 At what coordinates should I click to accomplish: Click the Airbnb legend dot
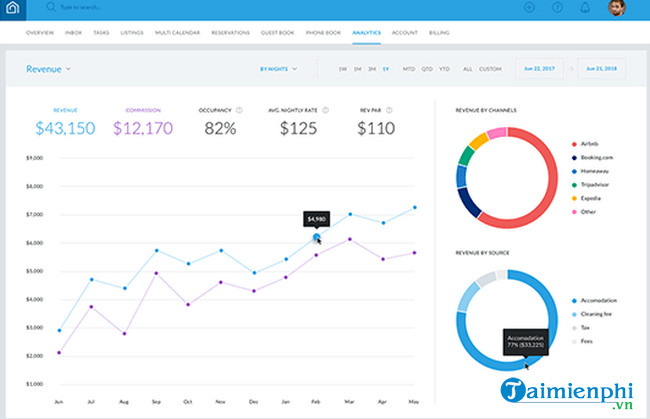[x=573, y=143]
